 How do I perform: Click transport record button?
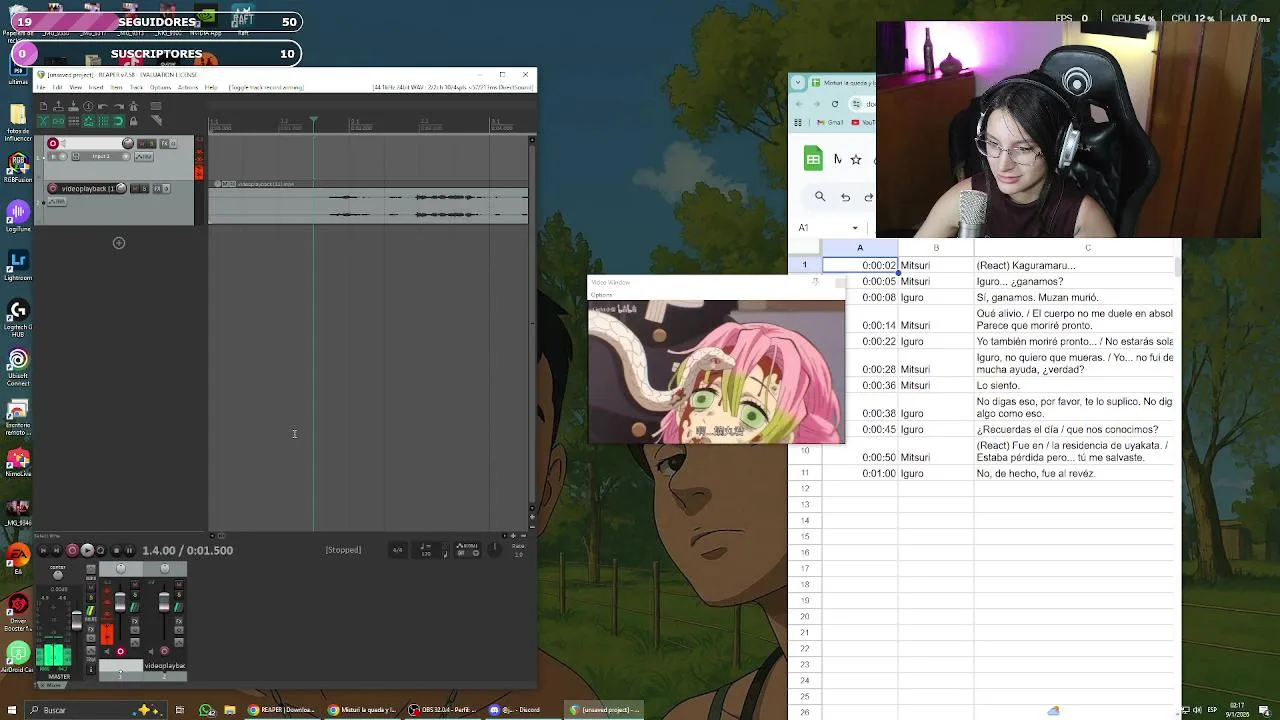(72, 550)
